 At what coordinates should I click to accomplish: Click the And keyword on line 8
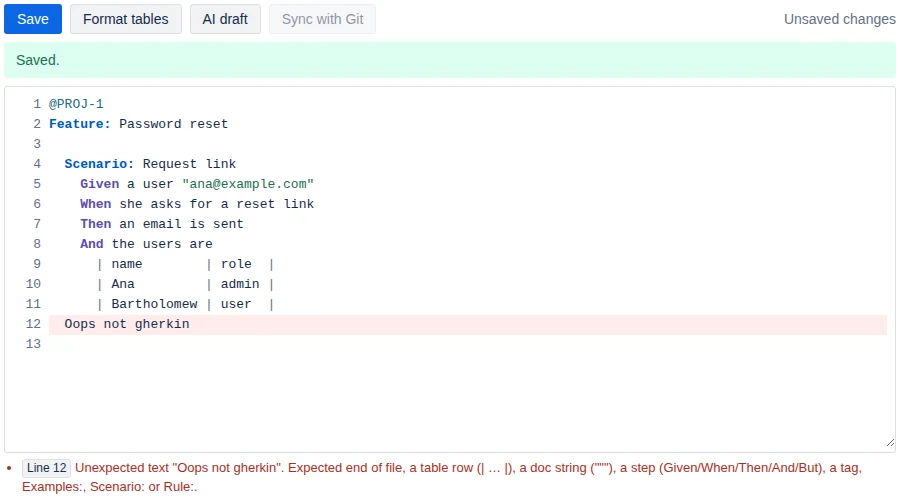pos(92,244)
